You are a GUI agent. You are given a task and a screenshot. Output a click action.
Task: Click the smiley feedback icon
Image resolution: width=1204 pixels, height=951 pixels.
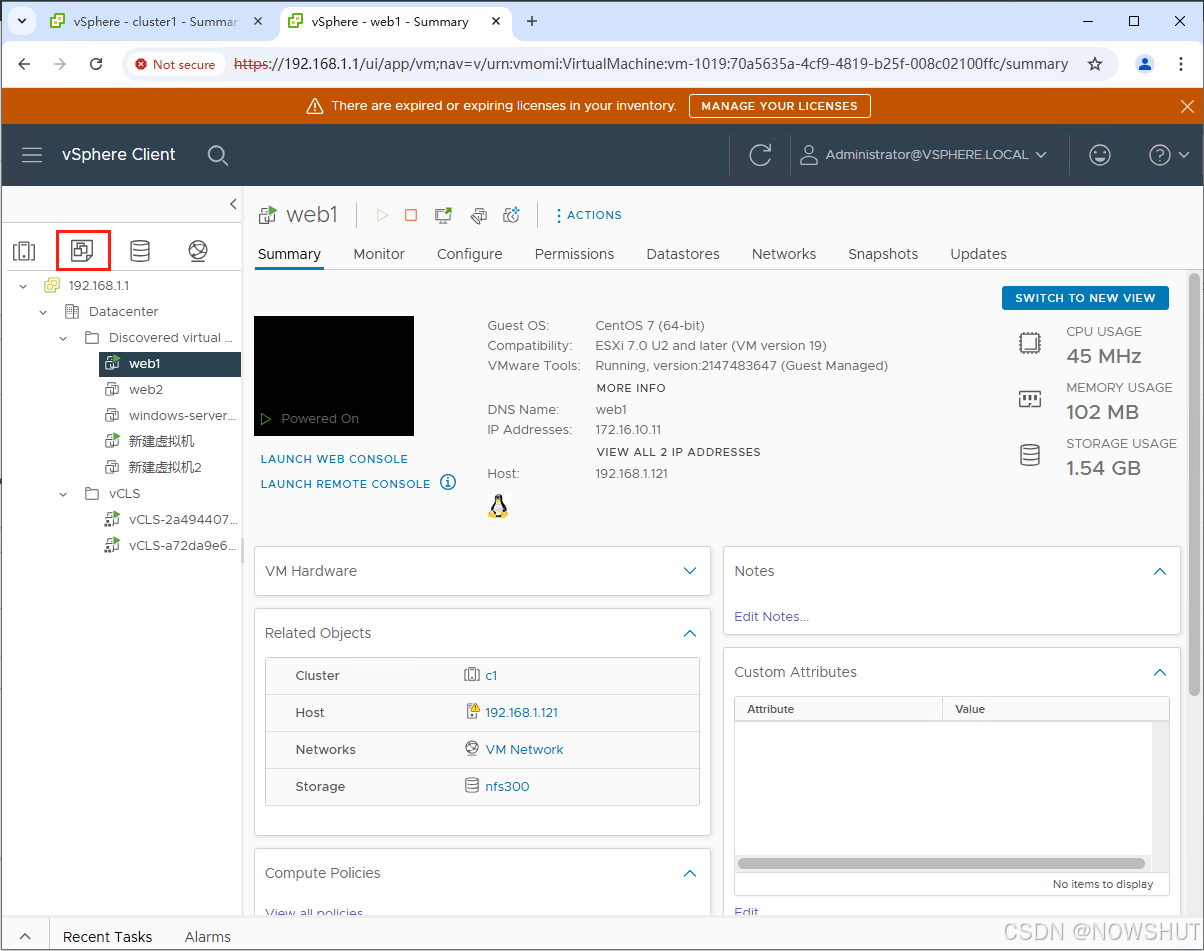coord(1100,155)
